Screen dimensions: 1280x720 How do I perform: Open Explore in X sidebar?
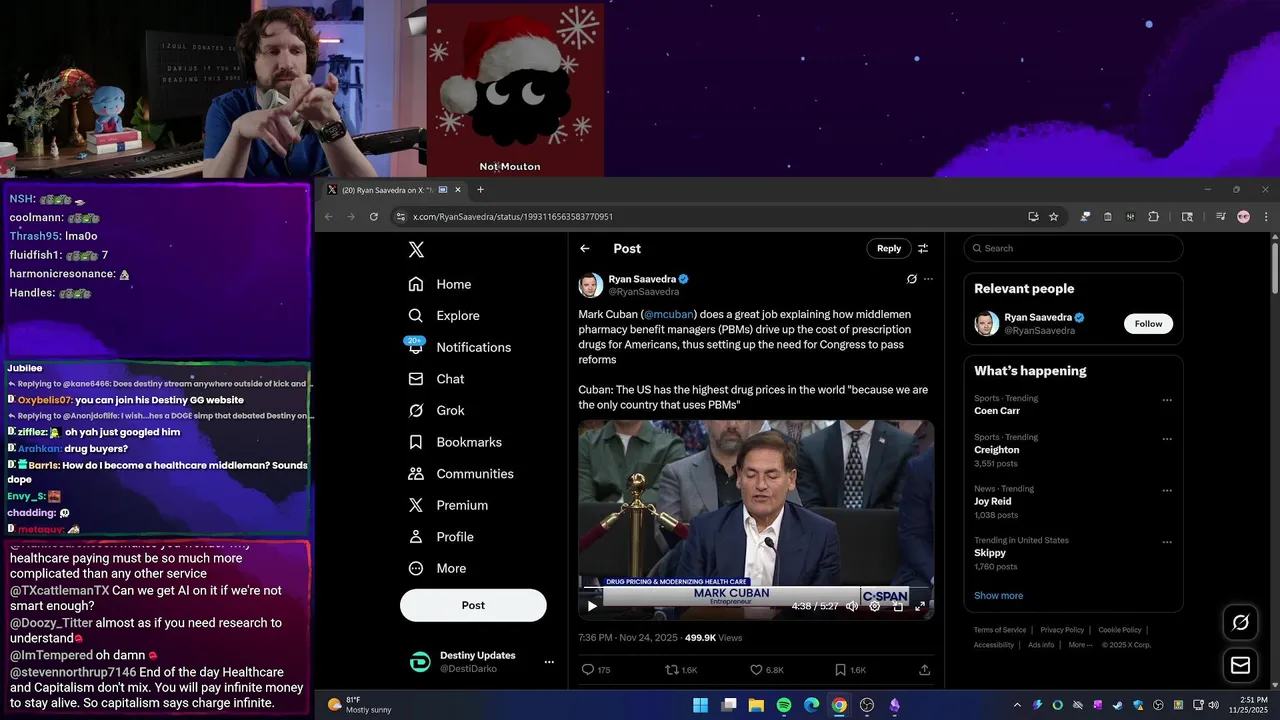[444, 316]
